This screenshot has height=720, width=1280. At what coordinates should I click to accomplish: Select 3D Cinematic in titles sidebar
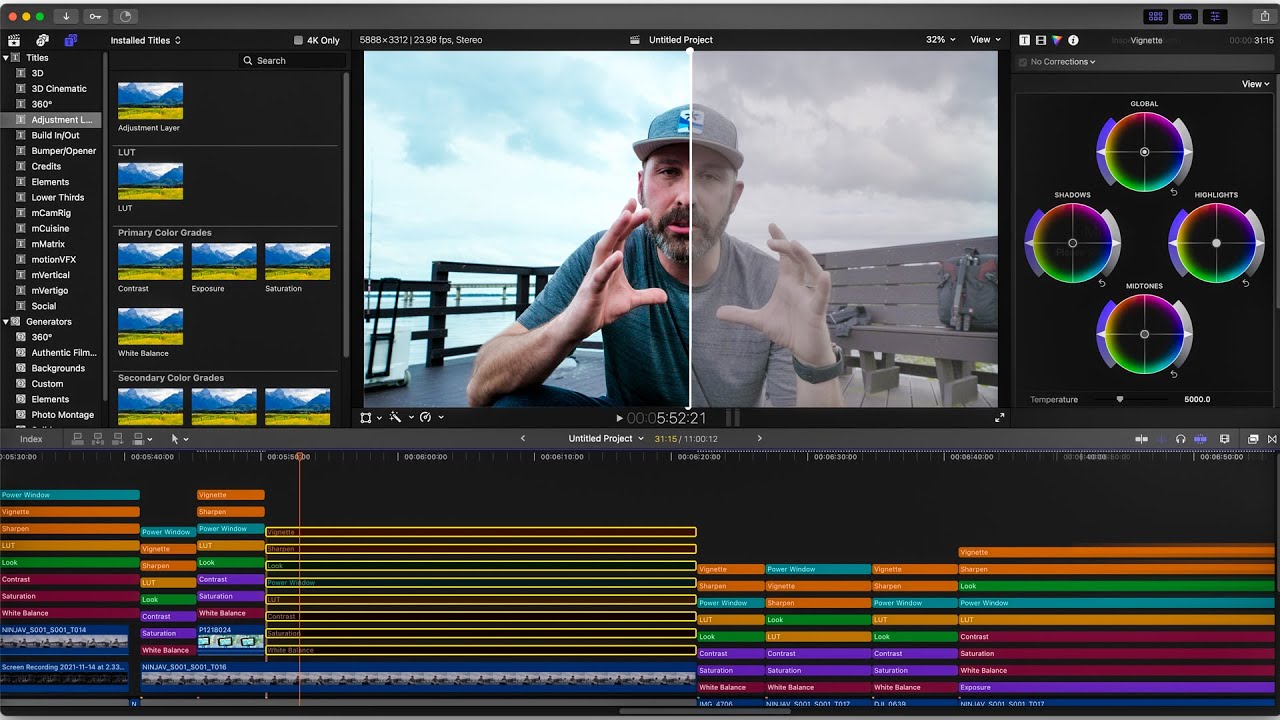point(59,89)
